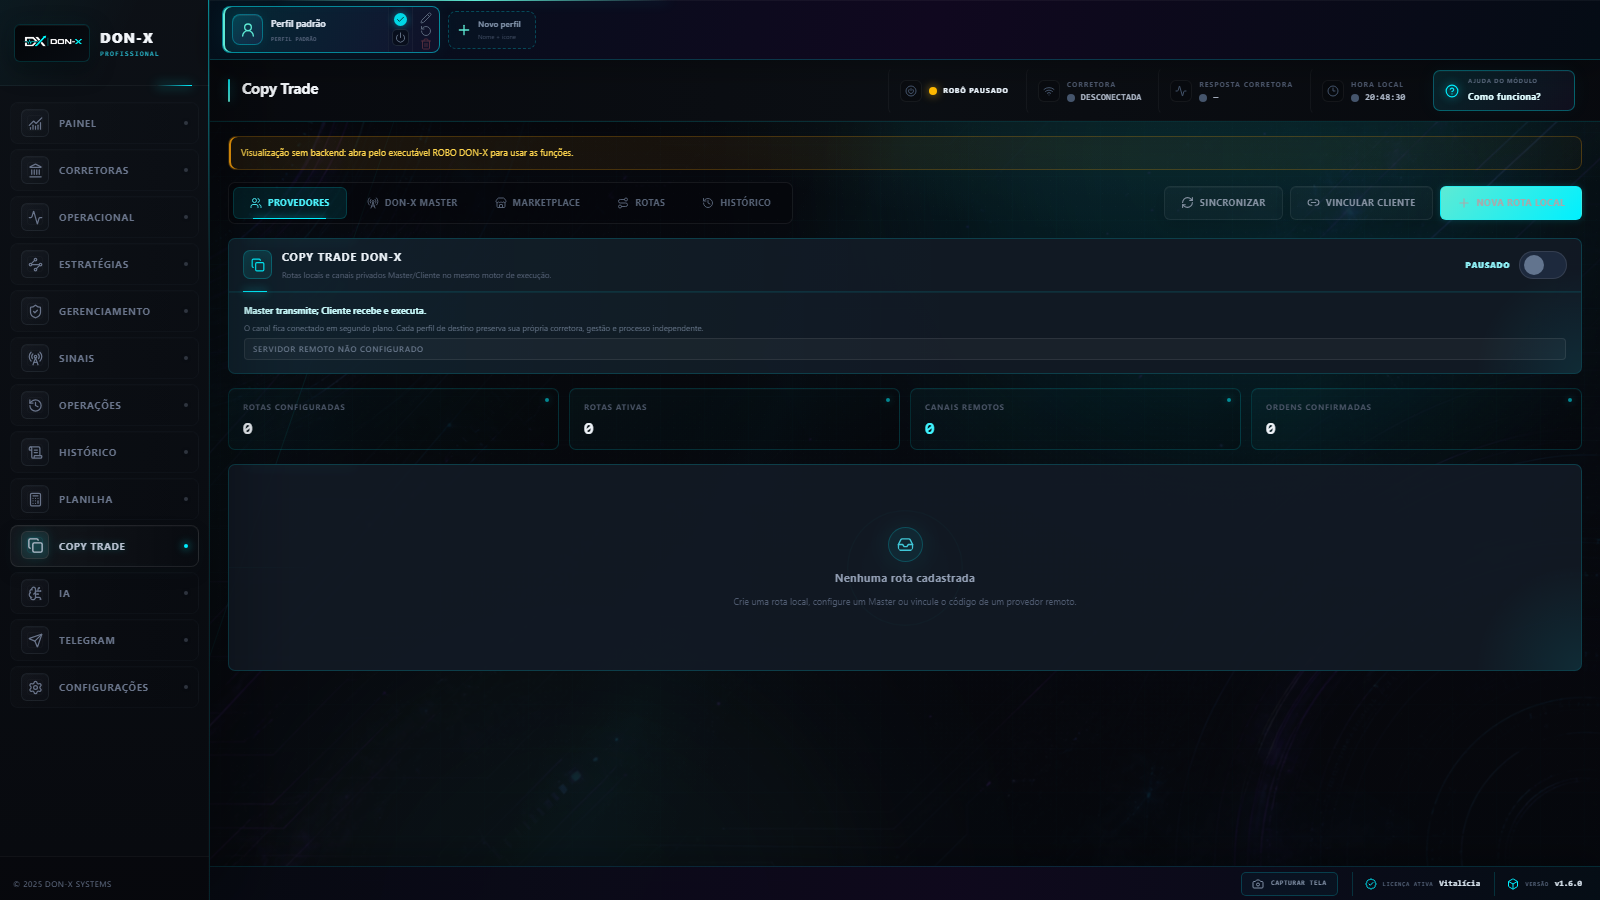The image size is (1600, 900).
Task: Open the Histórico tab in Copy Trade
Action: pyautogui.click(x=737, y=203)
